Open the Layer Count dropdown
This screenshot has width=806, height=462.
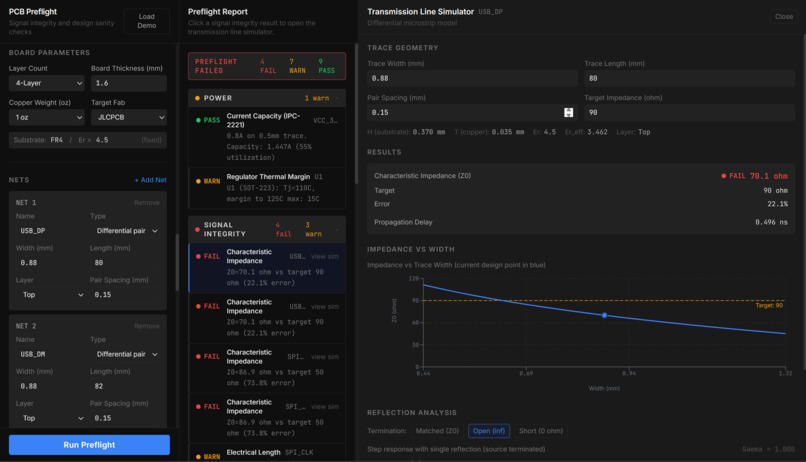[x=46, y=83]
